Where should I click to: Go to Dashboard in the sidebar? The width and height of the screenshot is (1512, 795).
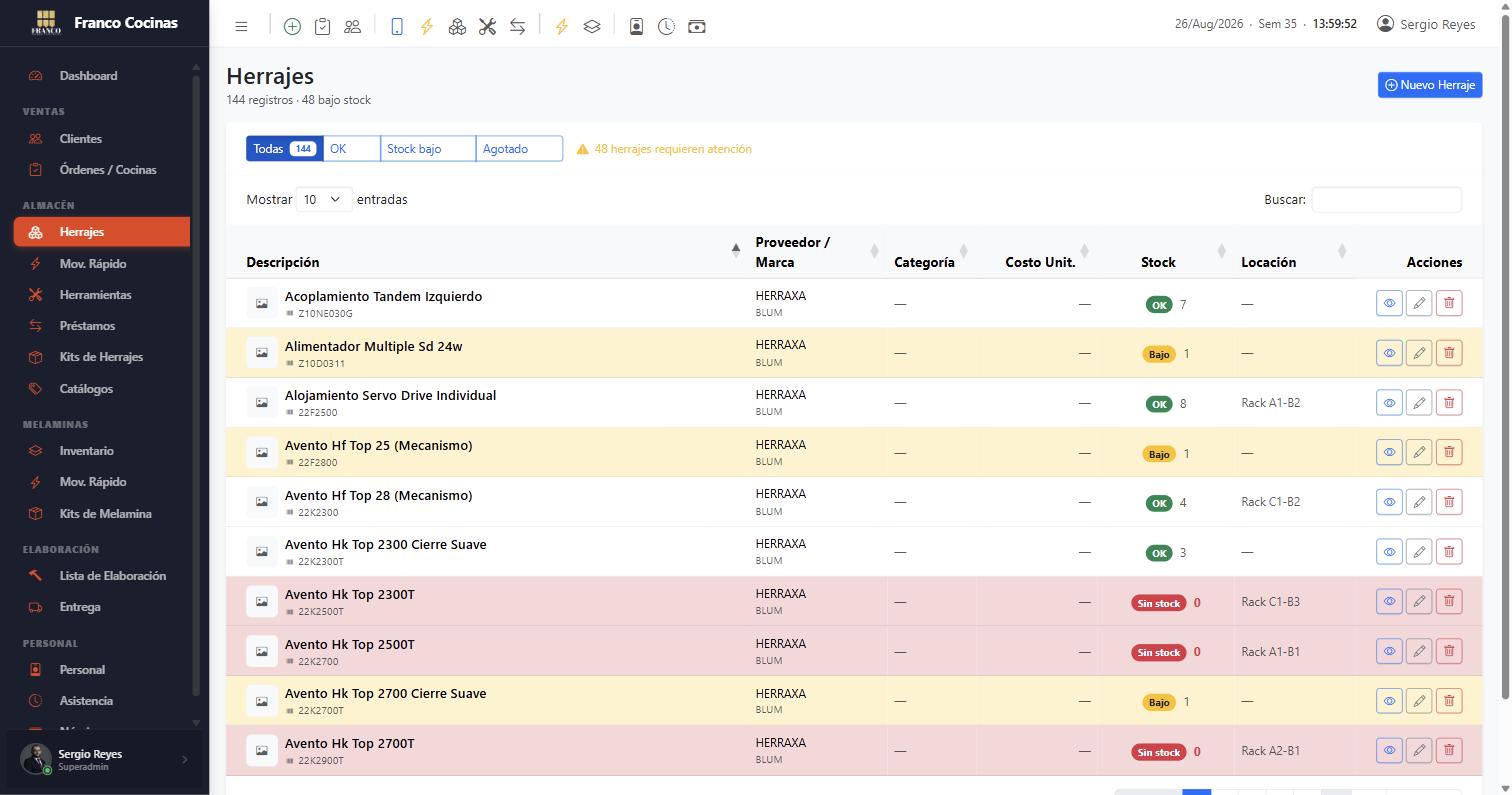point(102,76)
